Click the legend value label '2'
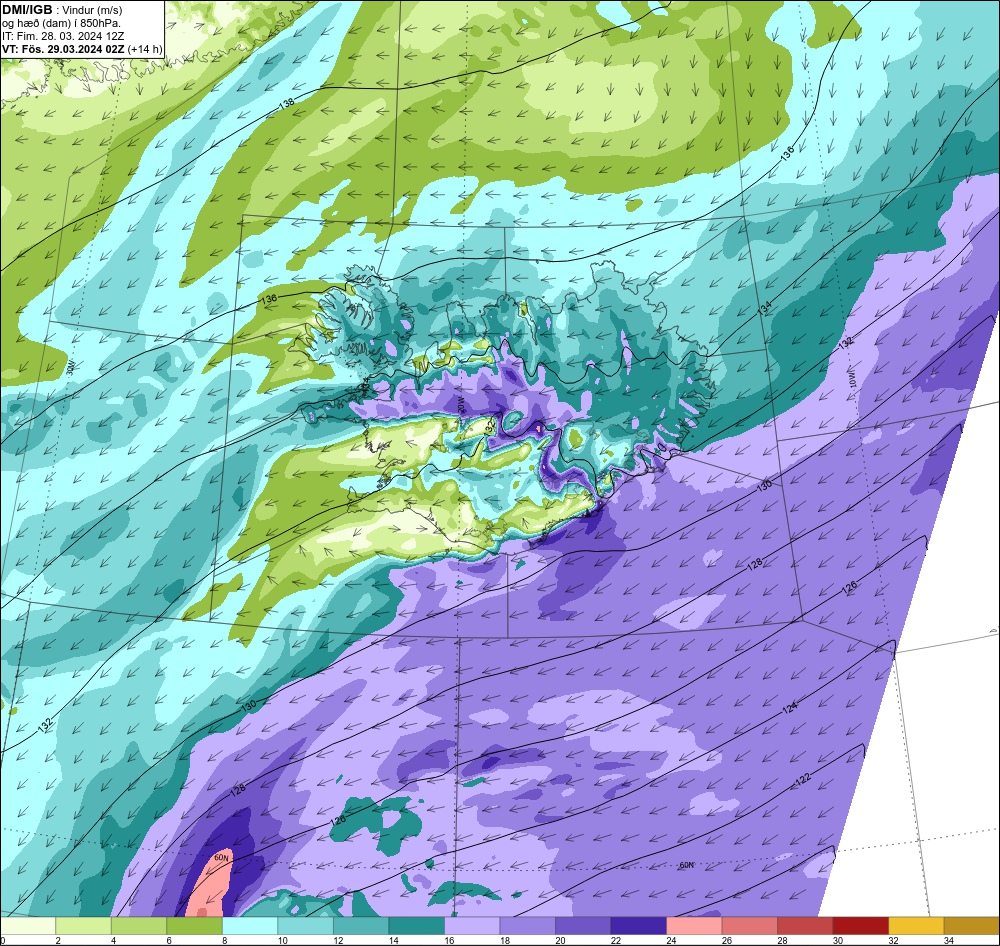The width and height of the screenshot is (1000, 946). point(57,940)
